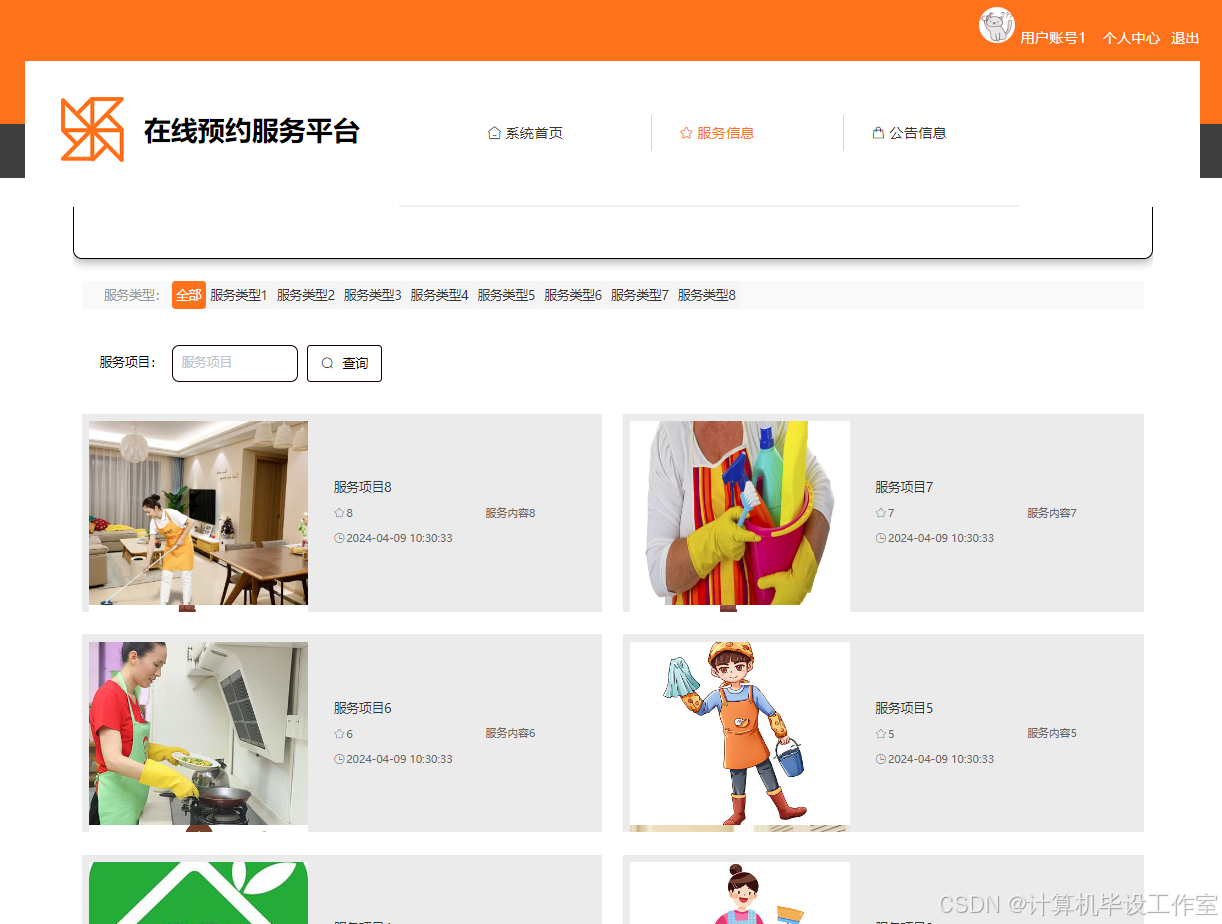Screen dimensions: 1222x924
Task: Open the 服务项目5 cartoon cleaner image
Action: [740, 734]
